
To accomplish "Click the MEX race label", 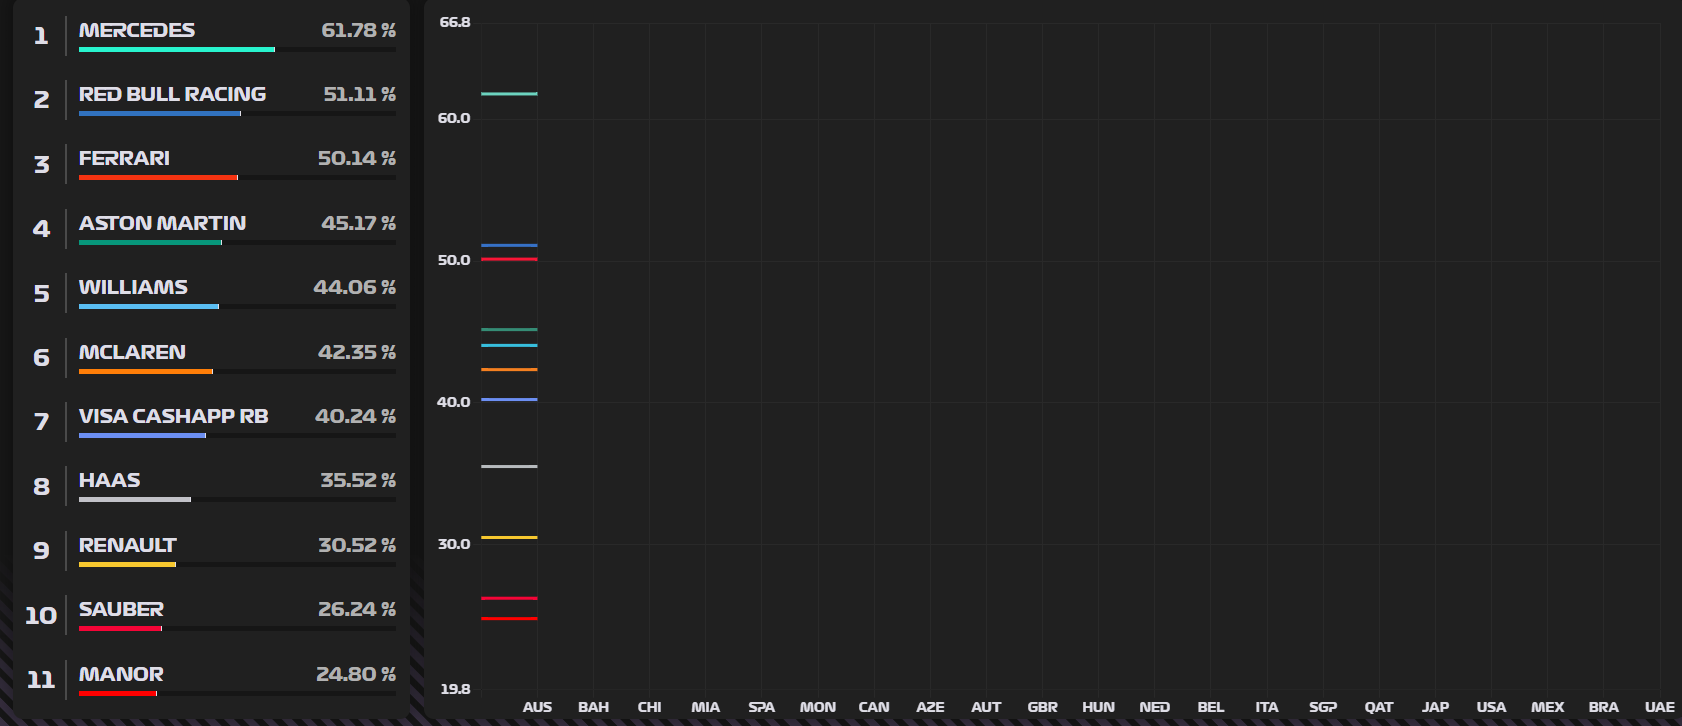I will pyautogui.click(x=1547, y=707).
